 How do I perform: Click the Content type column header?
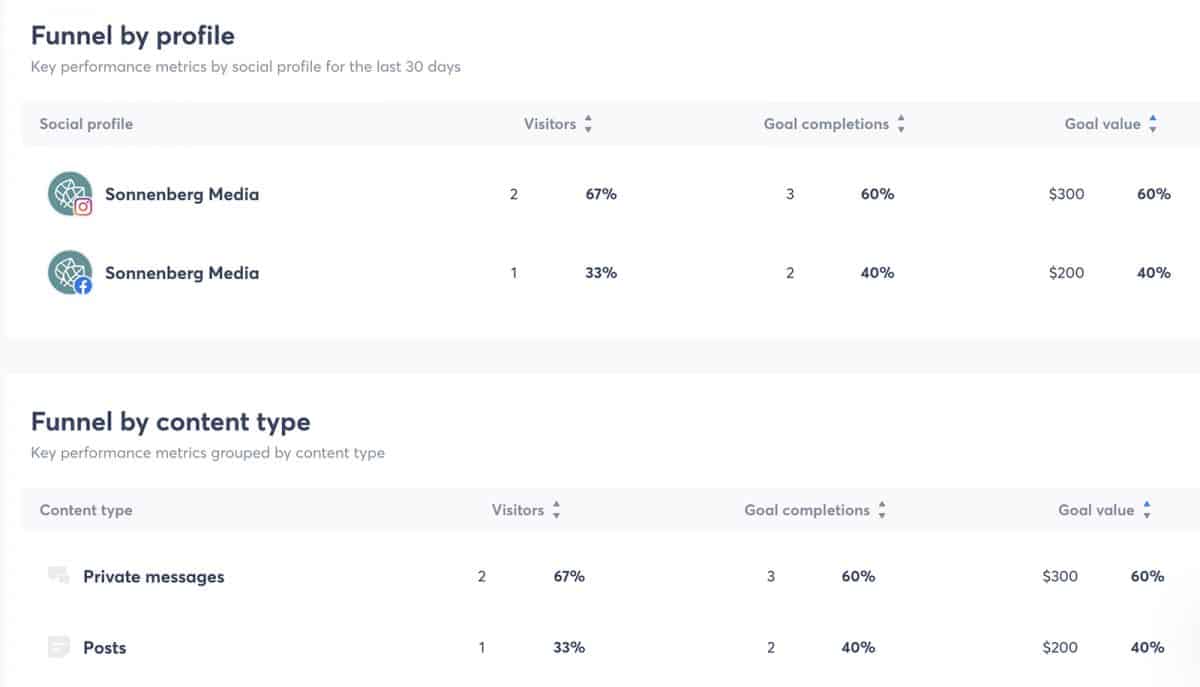click(86, 510)
